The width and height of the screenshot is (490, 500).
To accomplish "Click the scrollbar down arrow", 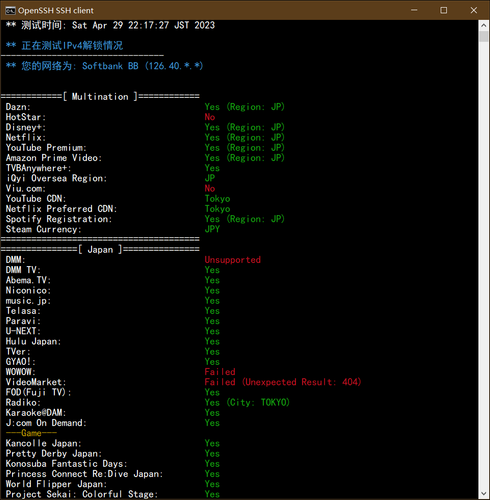I will (x=484, y=493).
